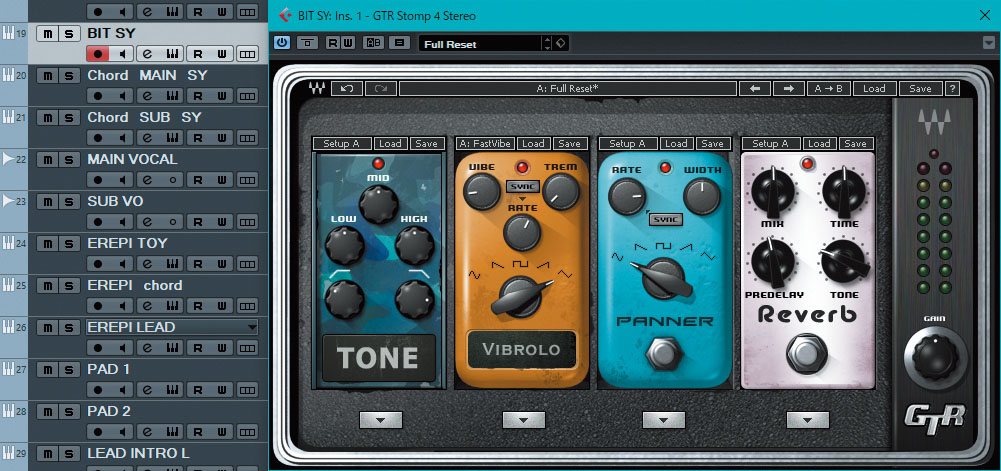Open the plugin preset menu icon beside A/B
Screen dimensions: 1001x471
click(400, 43)
